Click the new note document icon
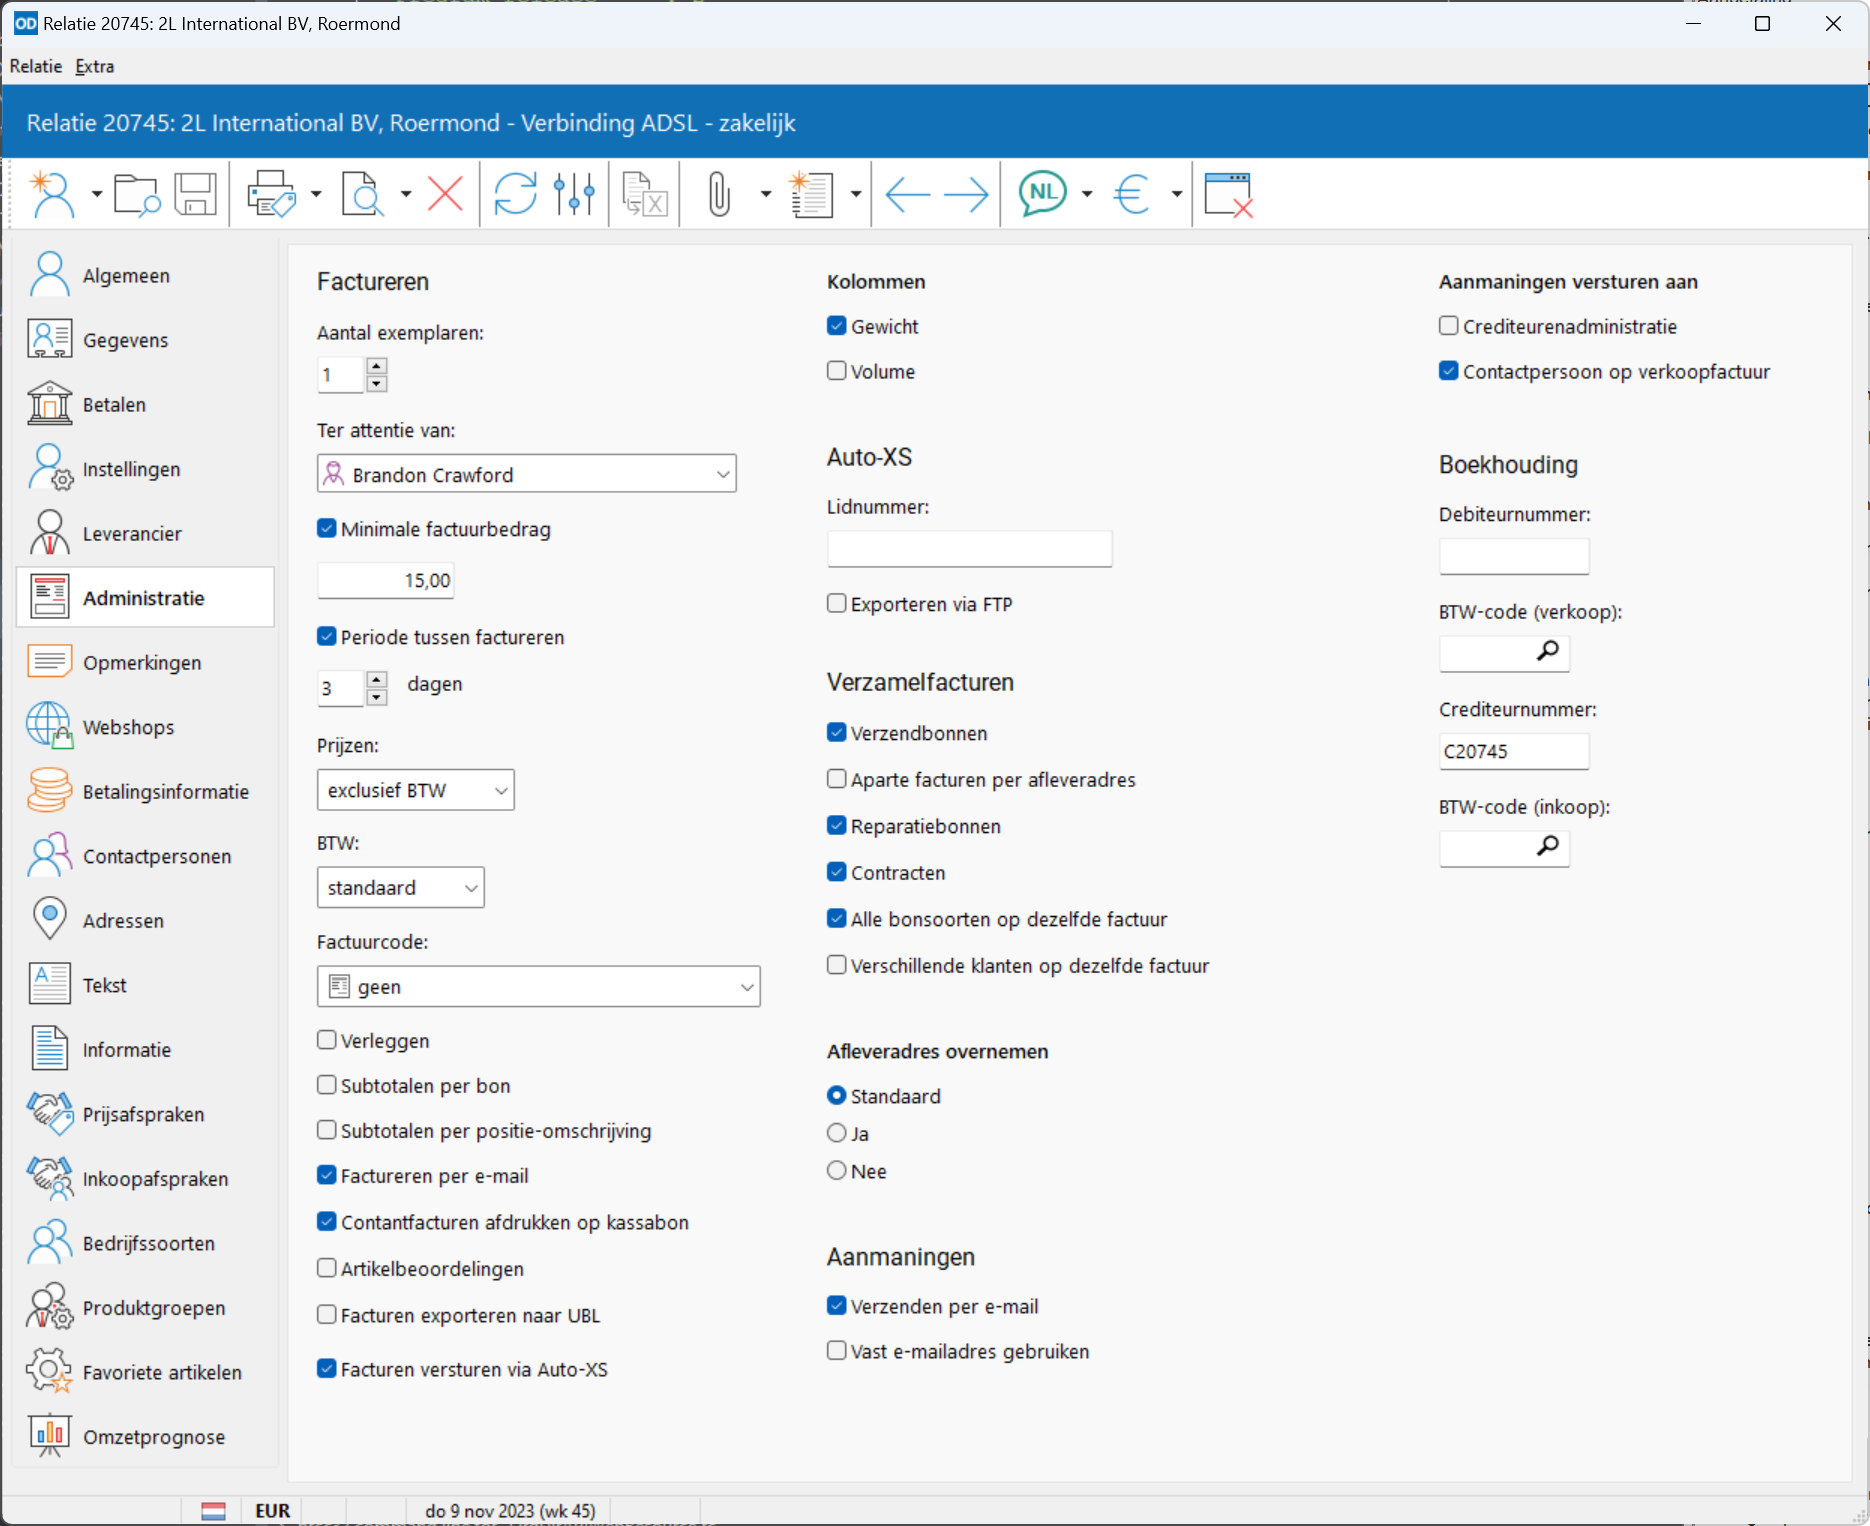The height and width of the screenshot is (1526, 1870). coord(811,194)
